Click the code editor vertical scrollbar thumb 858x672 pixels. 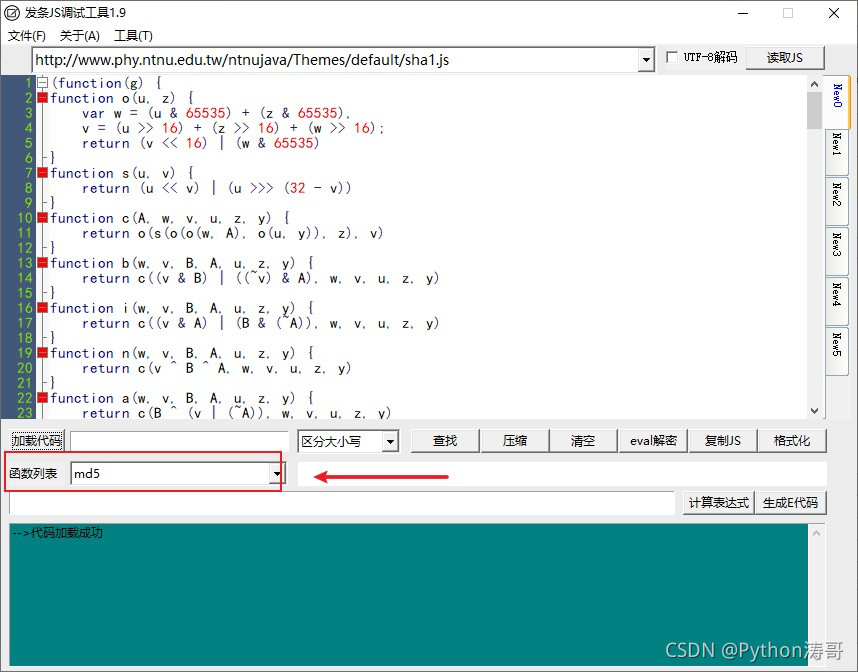tap(814, 110)
